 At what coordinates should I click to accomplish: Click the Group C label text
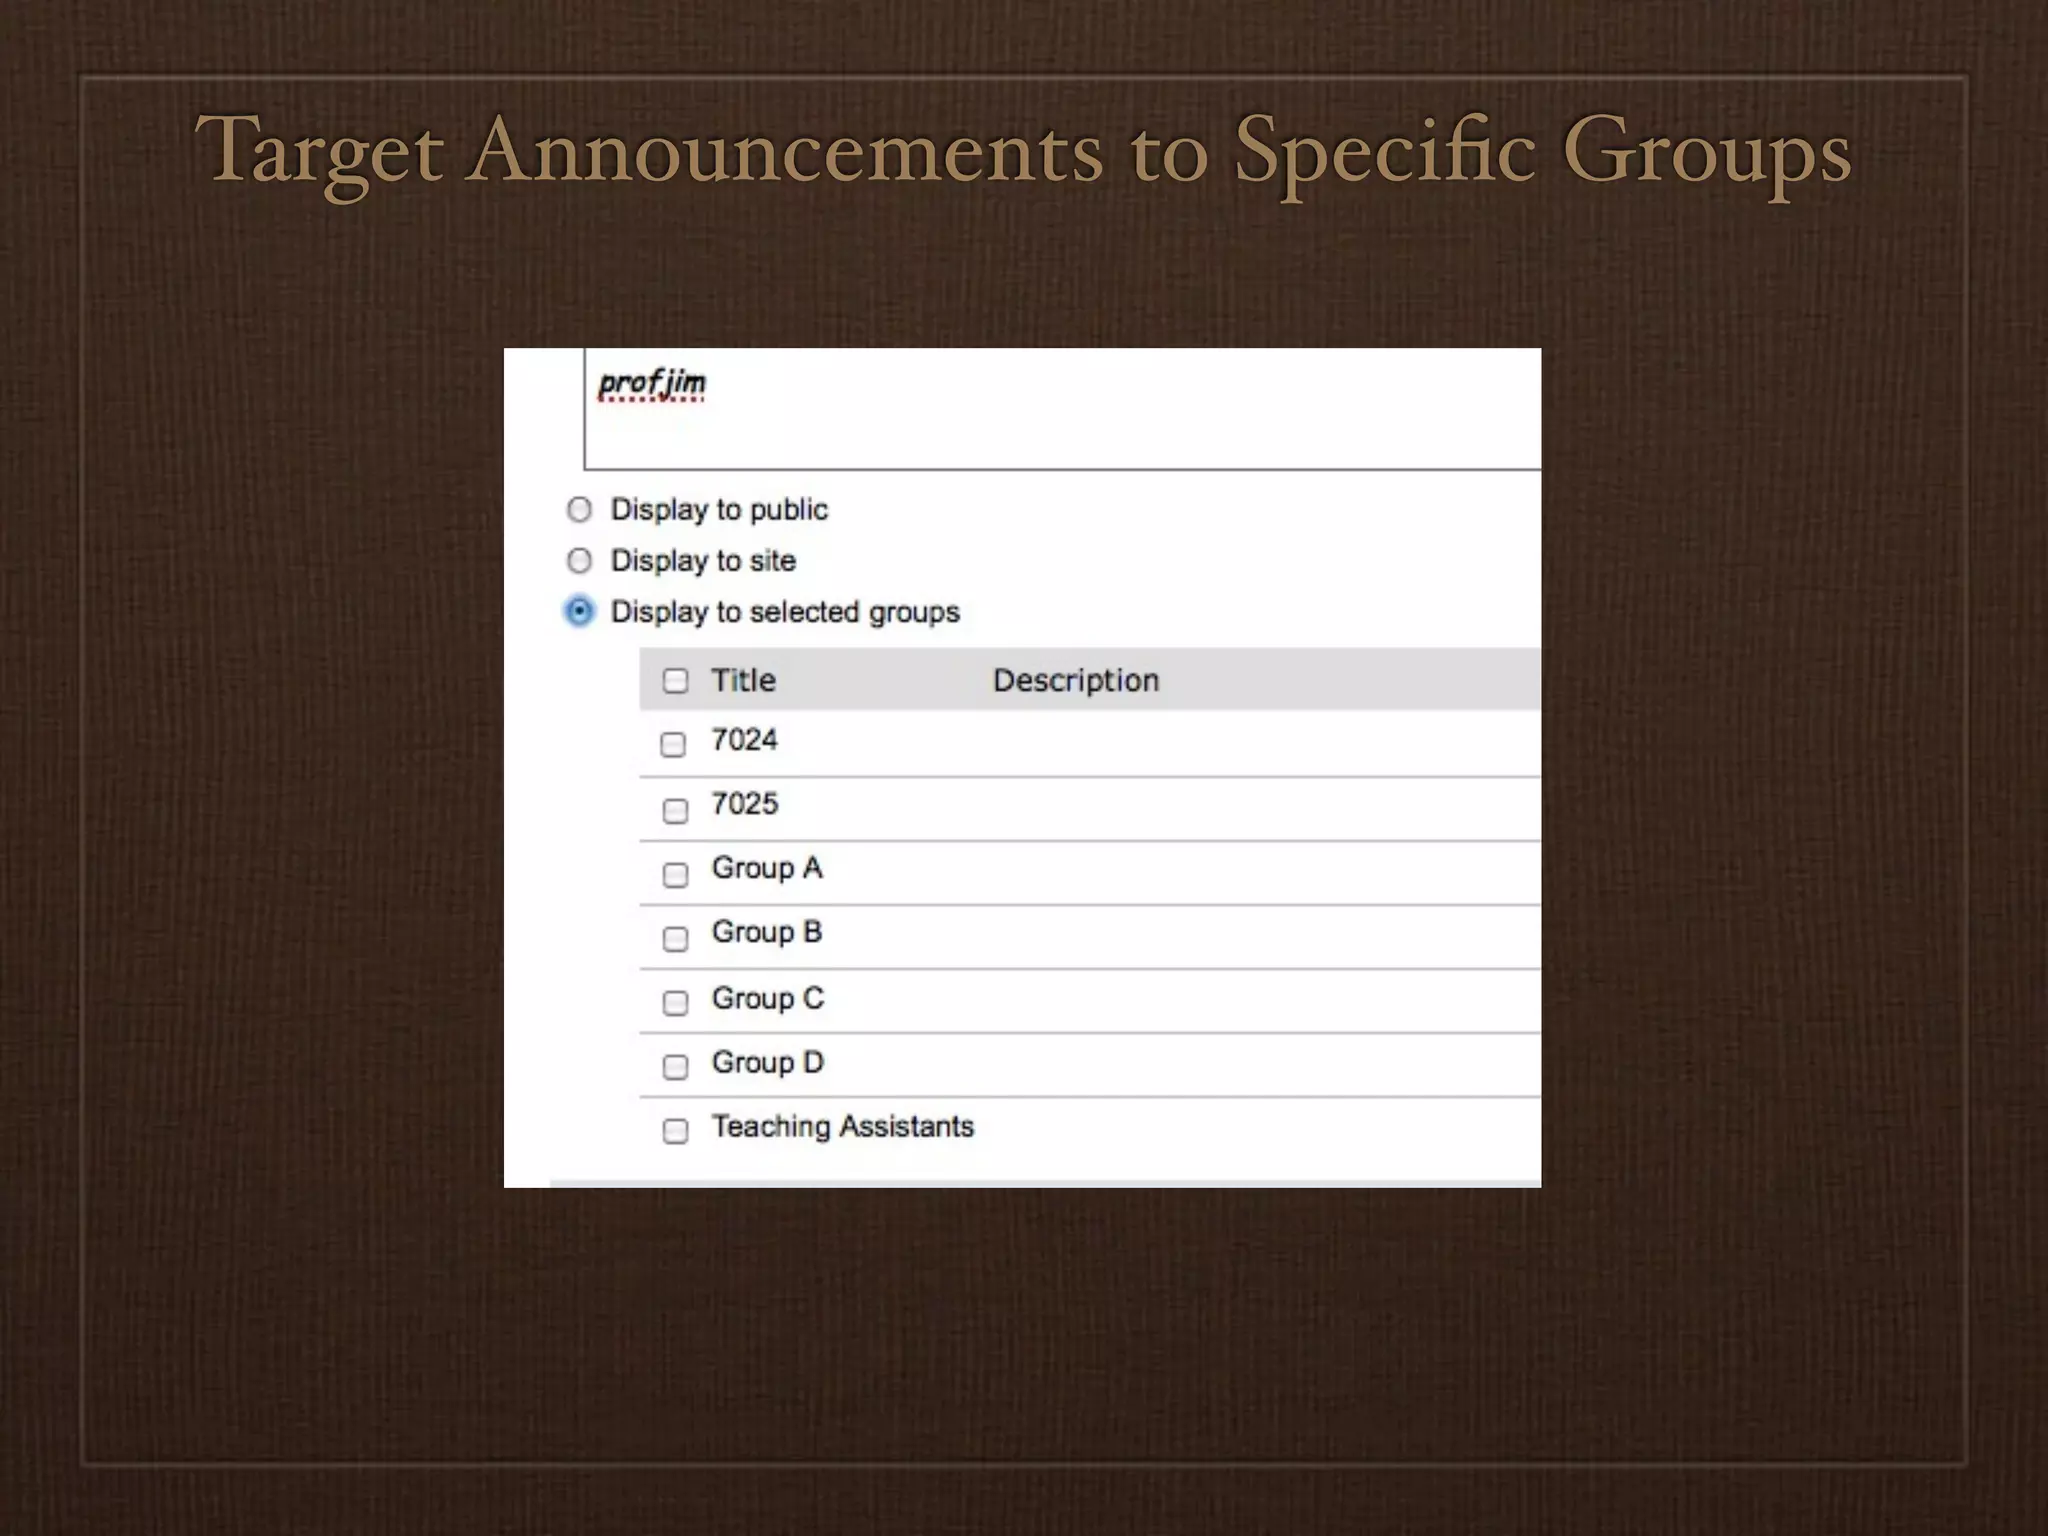tap(768, 998)
